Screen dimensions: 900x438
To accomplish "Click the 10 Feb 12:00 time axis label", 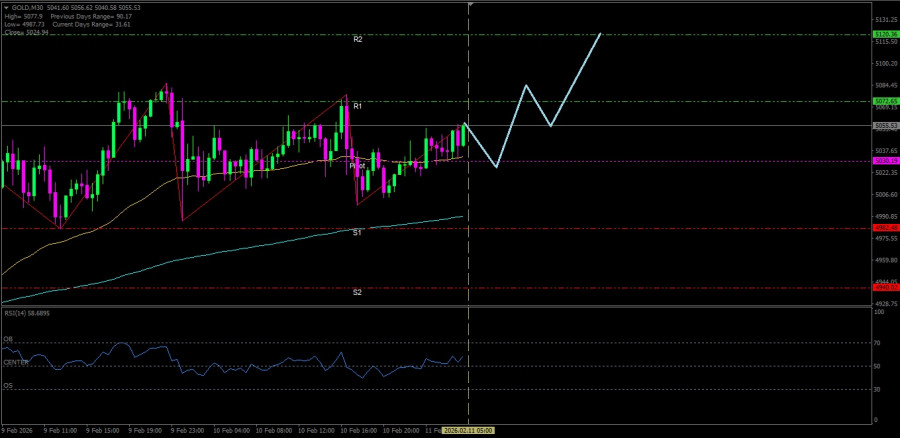I will 315,431.
